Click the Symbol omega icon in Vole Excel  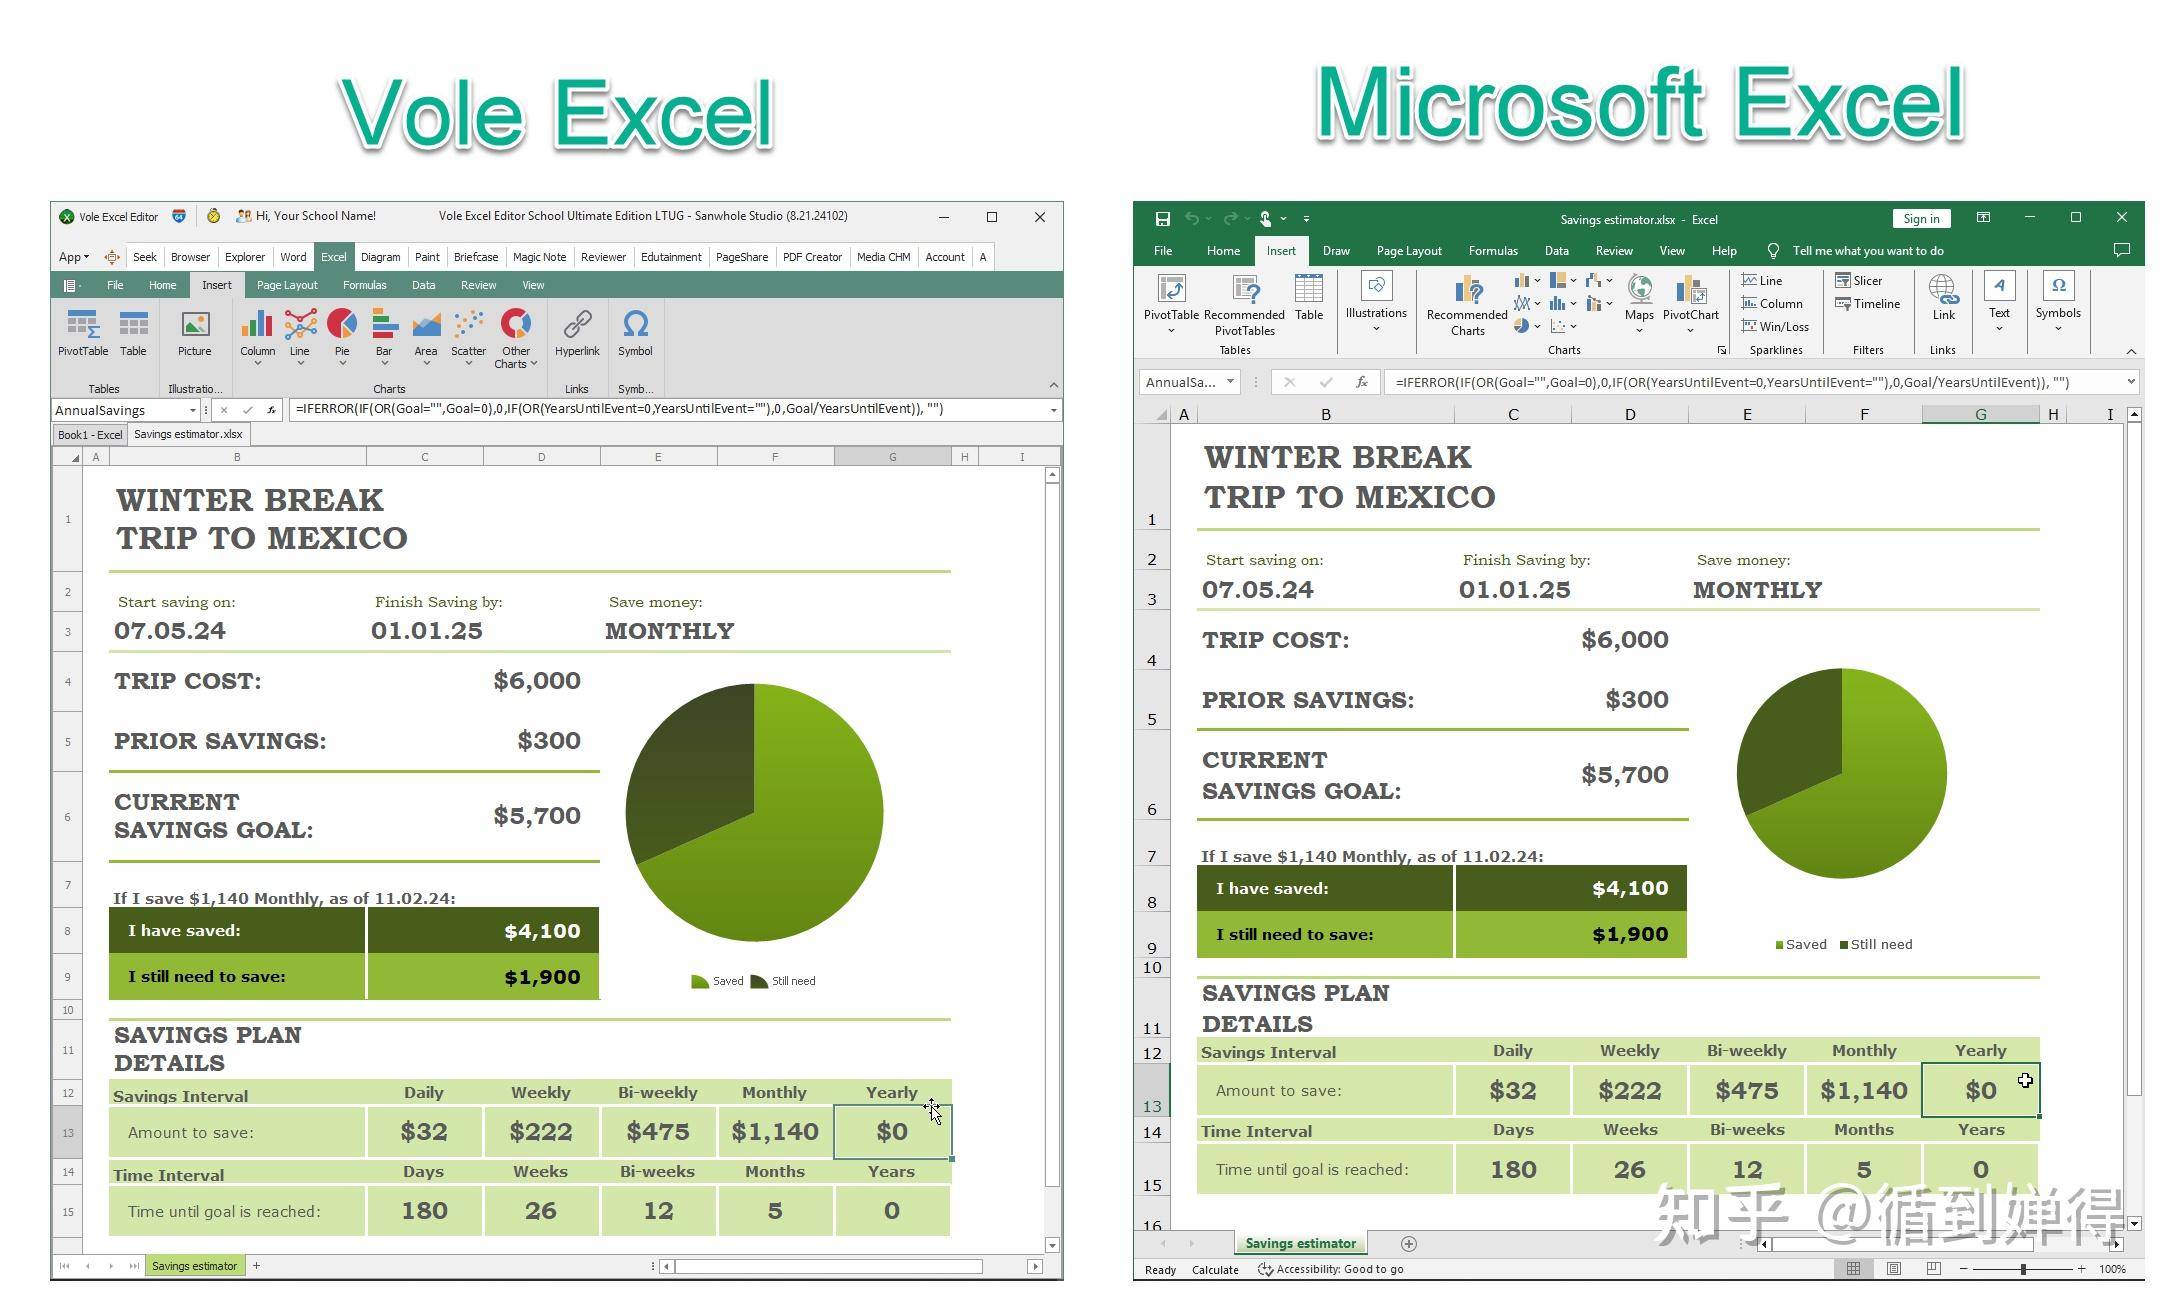635,324
